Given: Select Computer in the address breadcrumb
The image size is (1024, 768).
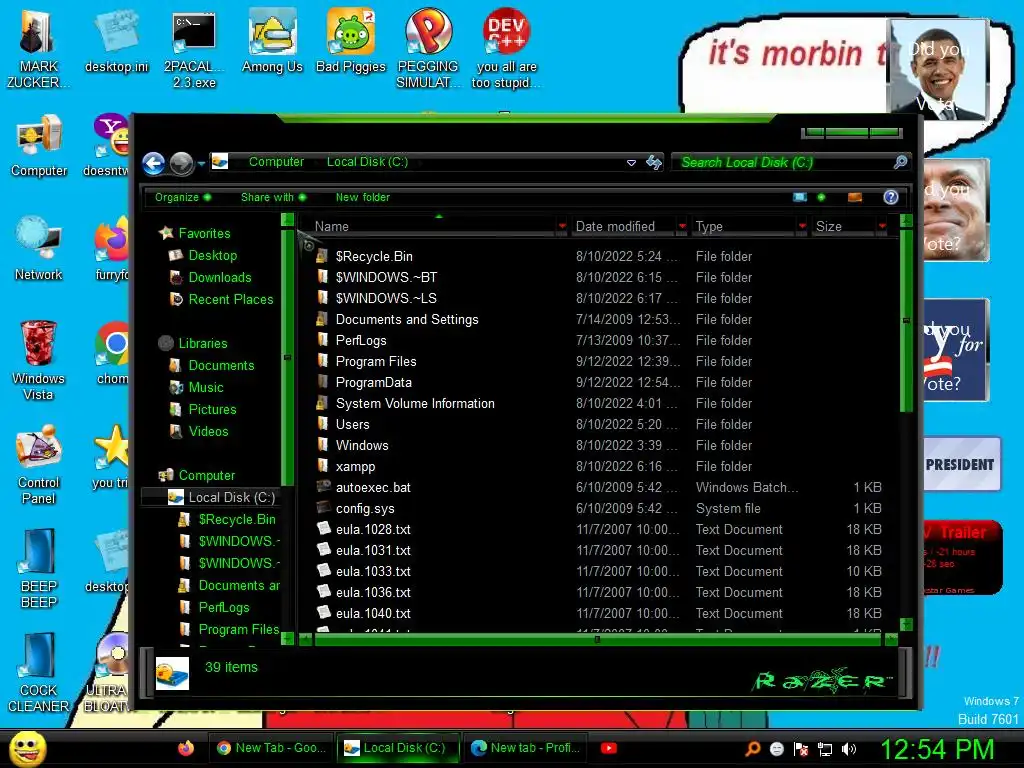Looking at the screenshot, I should coord(276,162).
